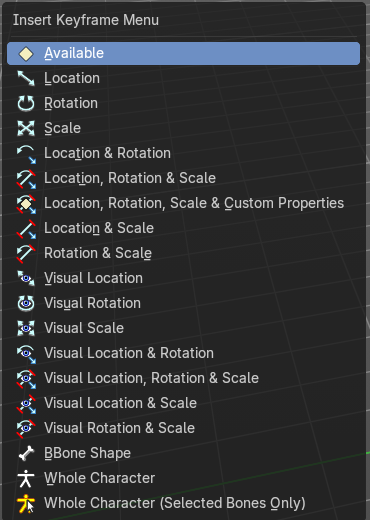Select Visual Location & Scale
370x520 pixels.
pos(183,403)
